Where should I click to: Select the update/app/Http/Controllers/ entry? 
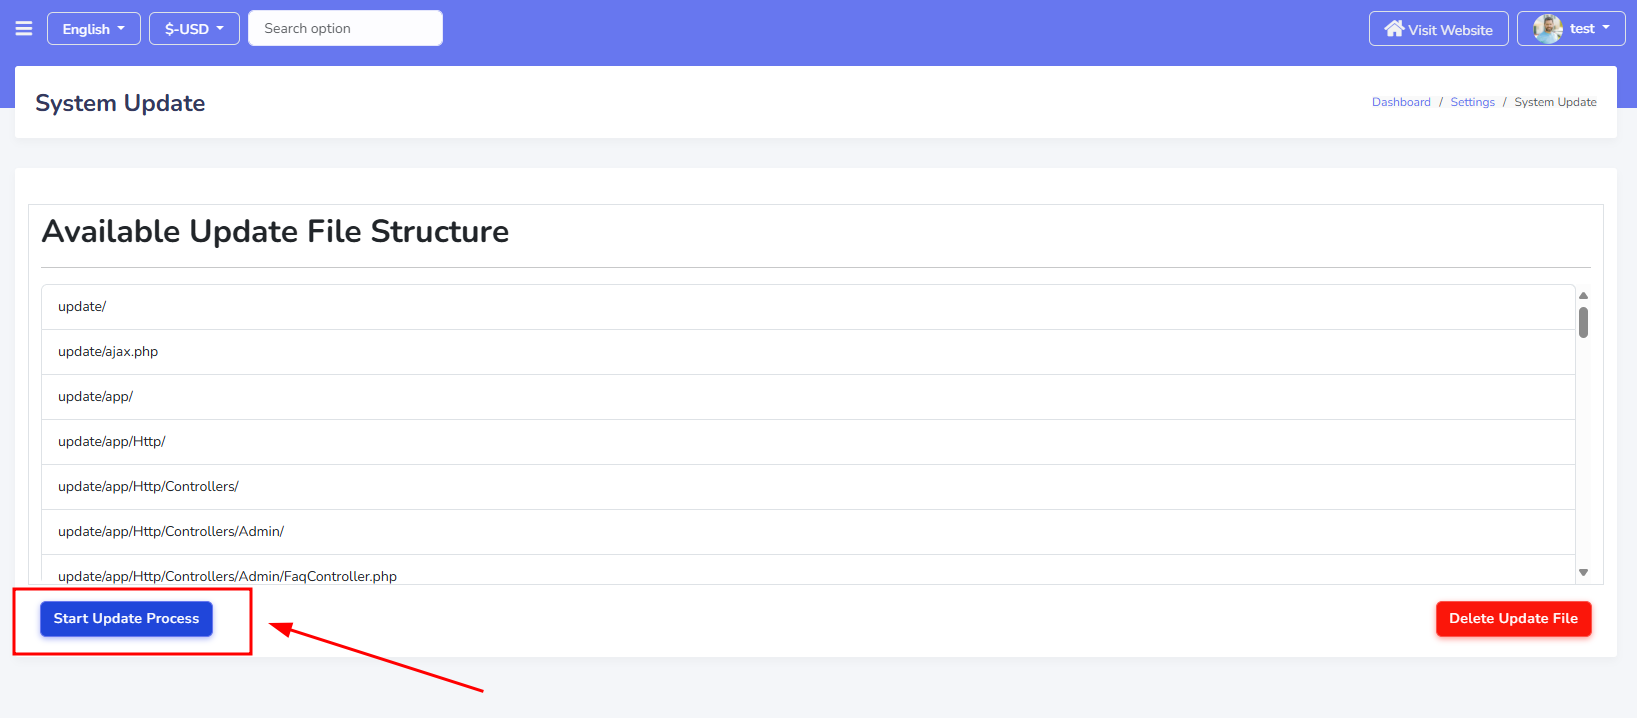point(808,487)
